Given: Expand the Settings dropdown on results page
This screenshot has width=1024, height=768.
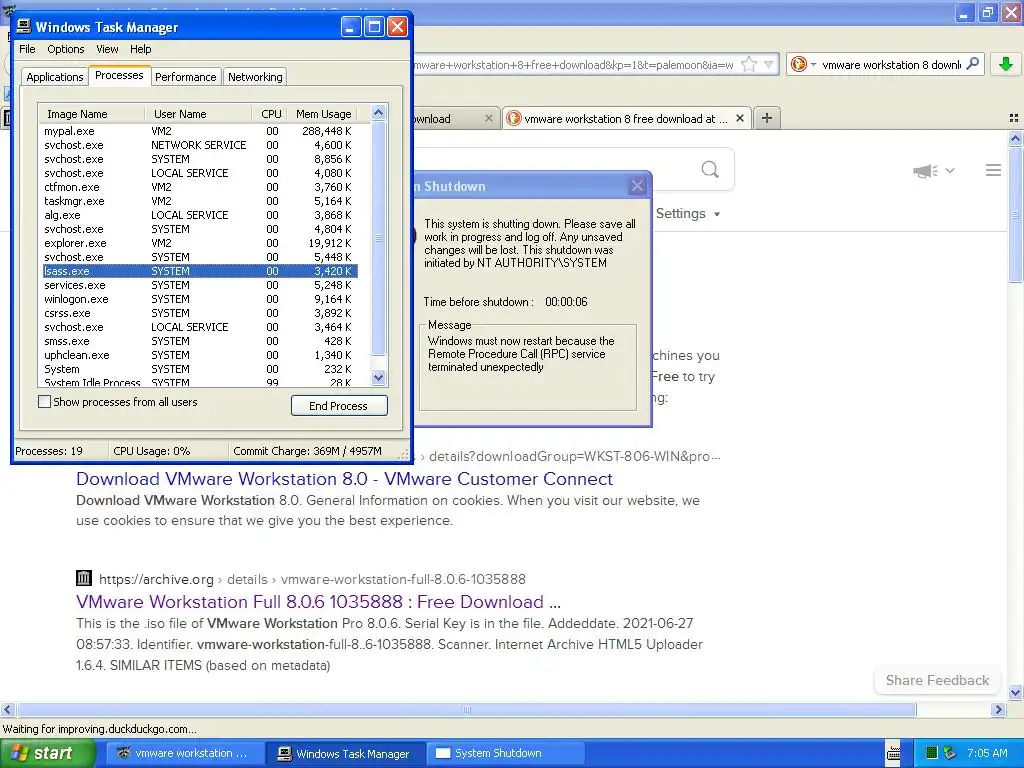Looking at the screenshot, I should coord(688,214).
